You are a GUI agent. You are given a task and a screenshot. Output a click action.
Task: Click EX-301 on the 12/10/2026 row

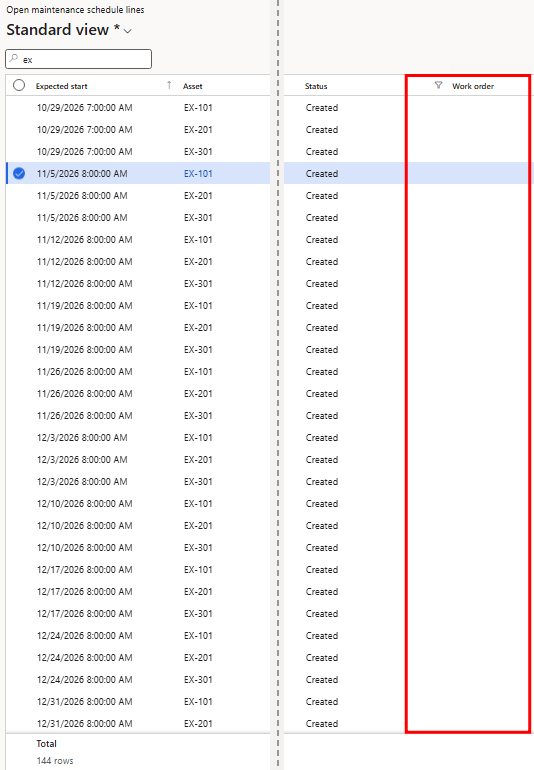pyautogui.click(x=198, y=548)
